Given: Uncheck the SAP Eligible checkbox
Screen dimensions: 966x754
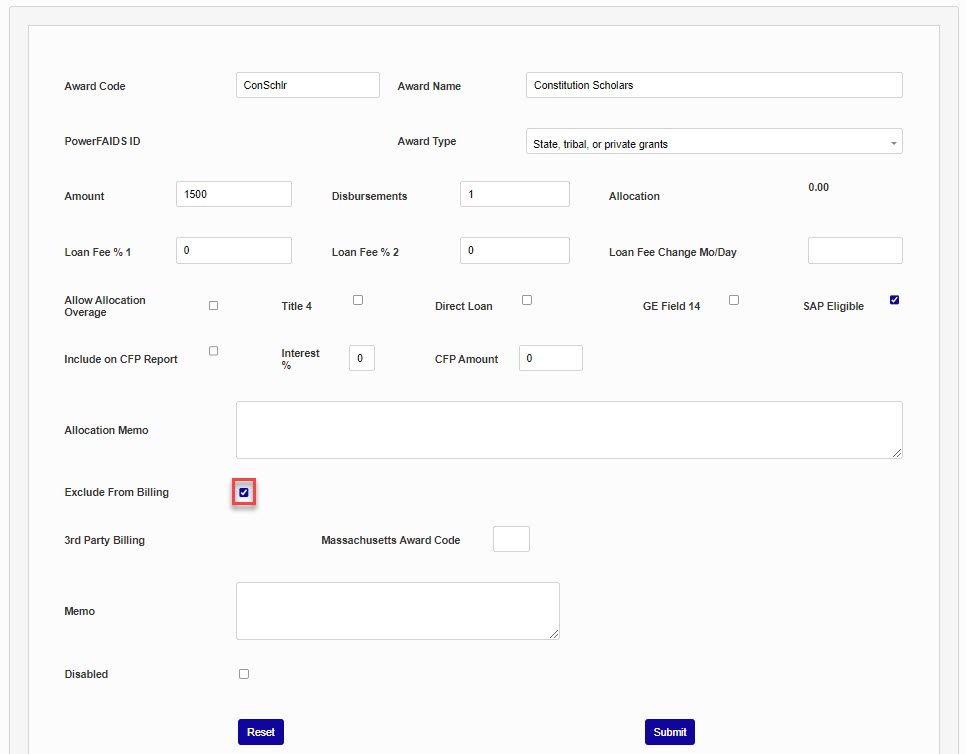Looking at the screenshot, I should pyautogui.click(x=894, y=300).
